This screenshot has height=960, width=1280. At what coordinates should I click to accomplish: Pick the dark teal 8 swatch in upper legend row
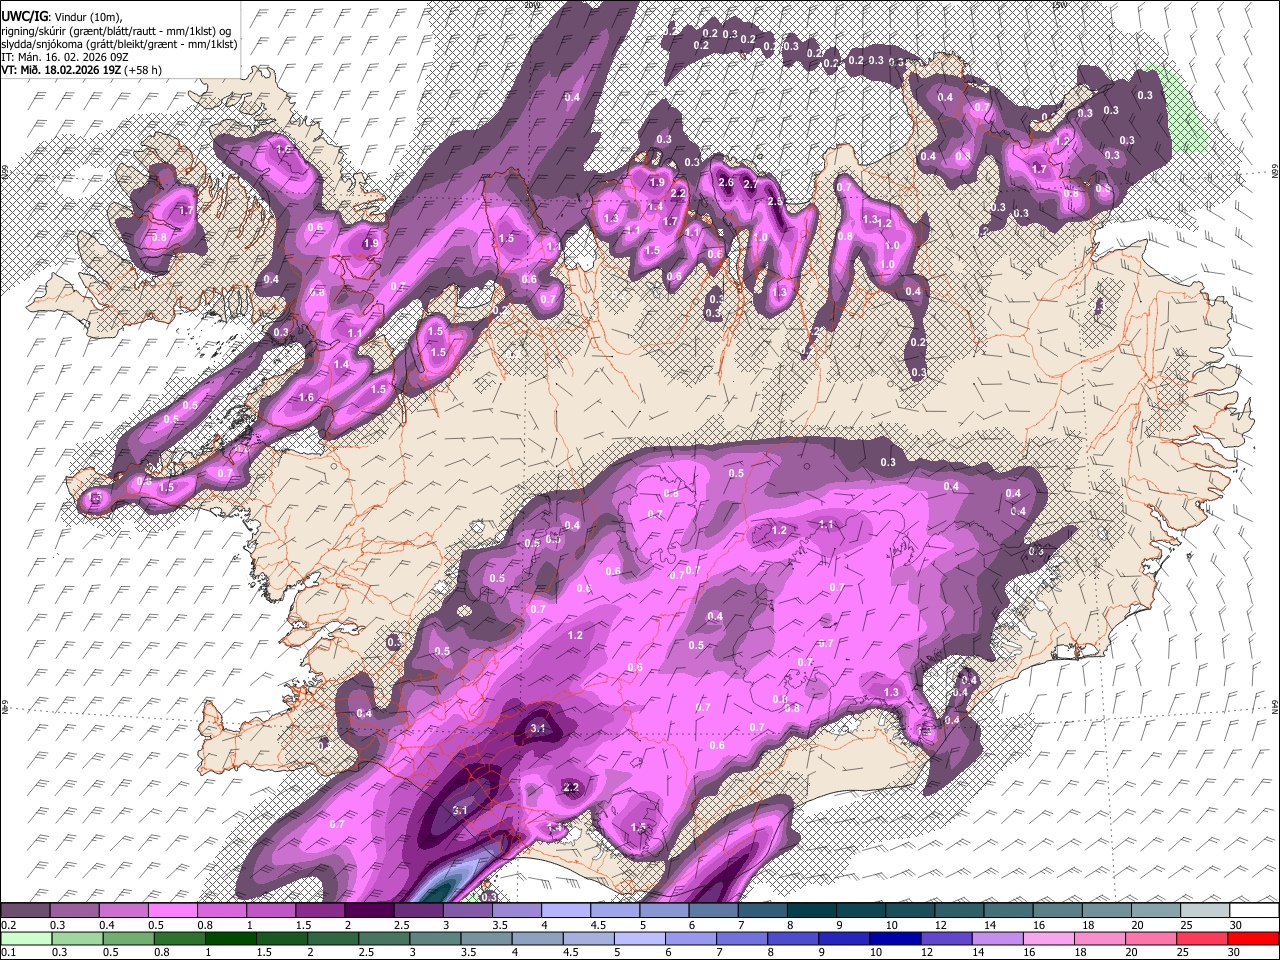point(811,911)
